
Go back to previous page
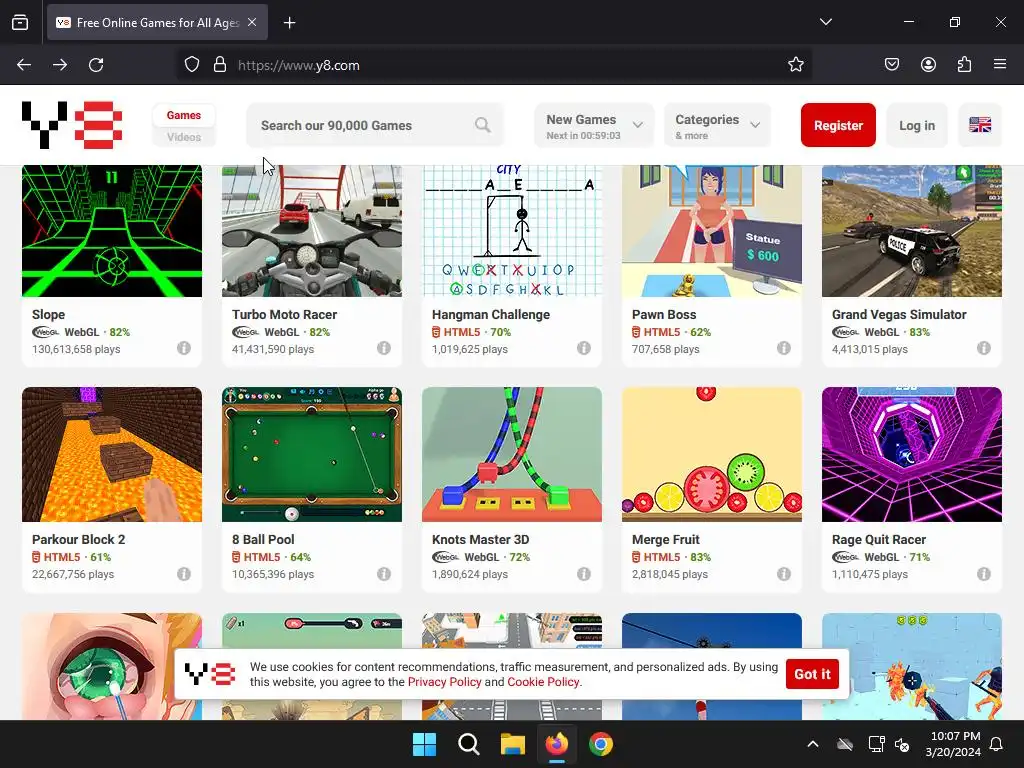pos(24,65)
